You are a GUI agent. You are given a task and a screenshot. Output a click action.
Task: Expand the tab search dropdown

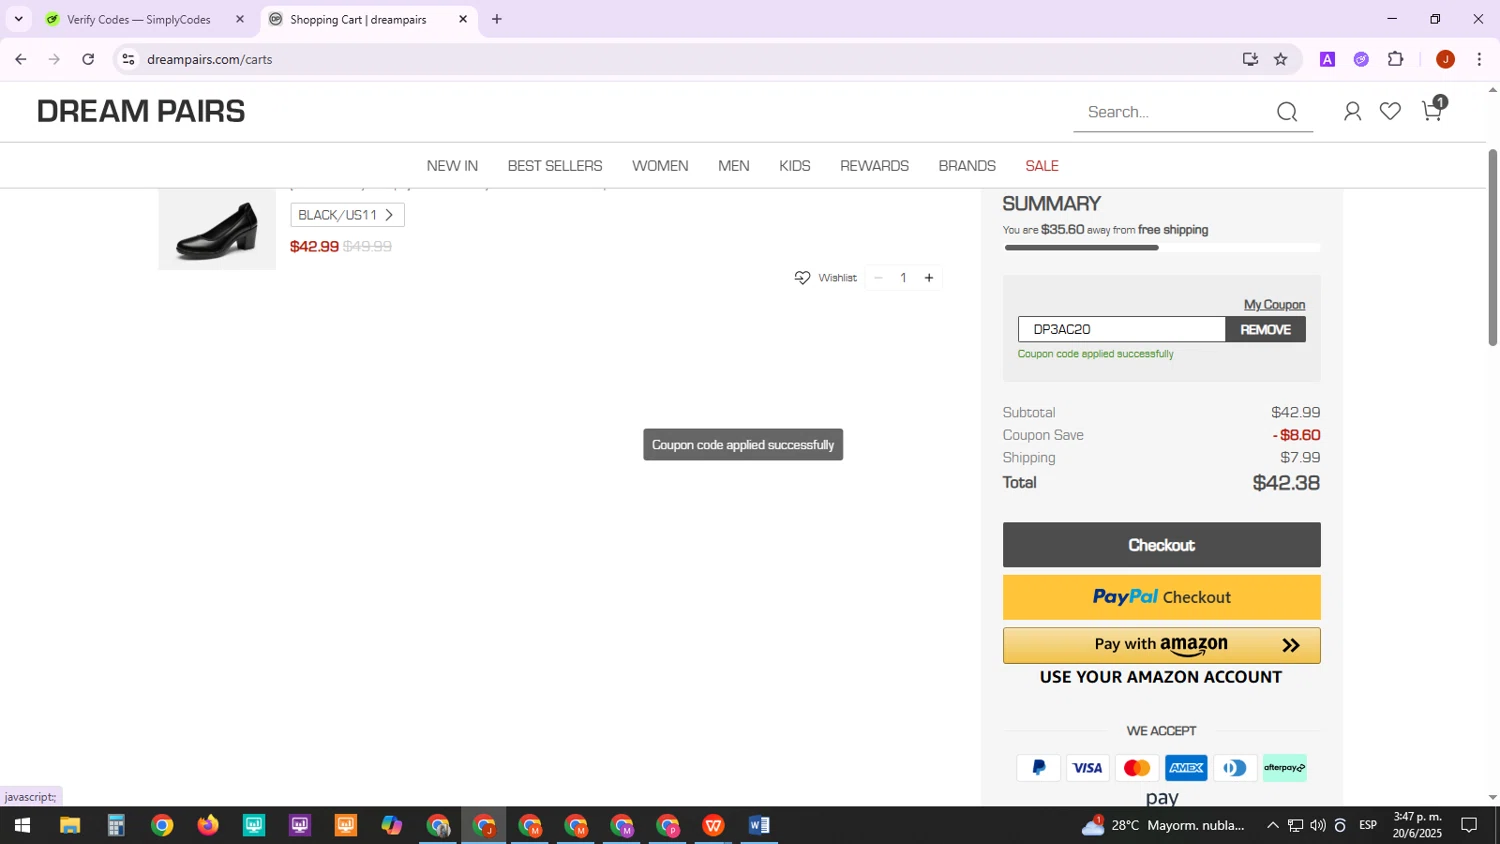click(18, 19)
